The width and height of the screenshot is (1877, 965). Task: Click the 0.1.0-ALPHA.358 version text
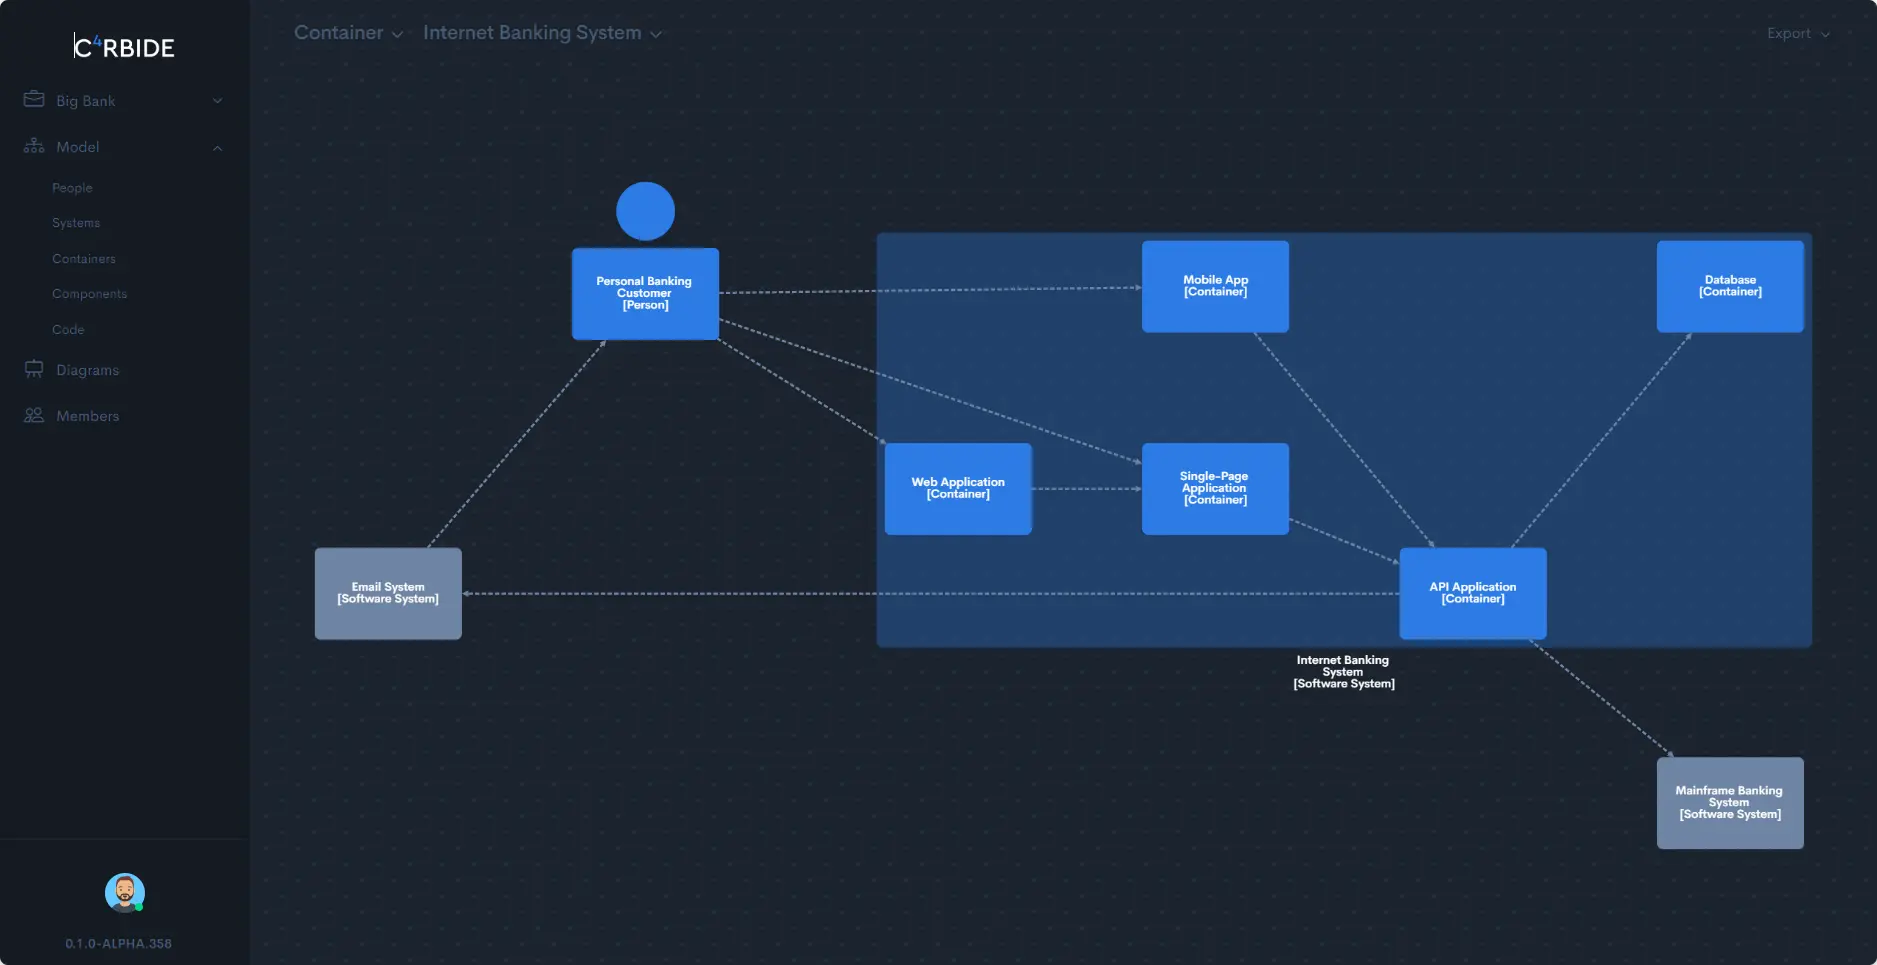(x=118, y=944)
